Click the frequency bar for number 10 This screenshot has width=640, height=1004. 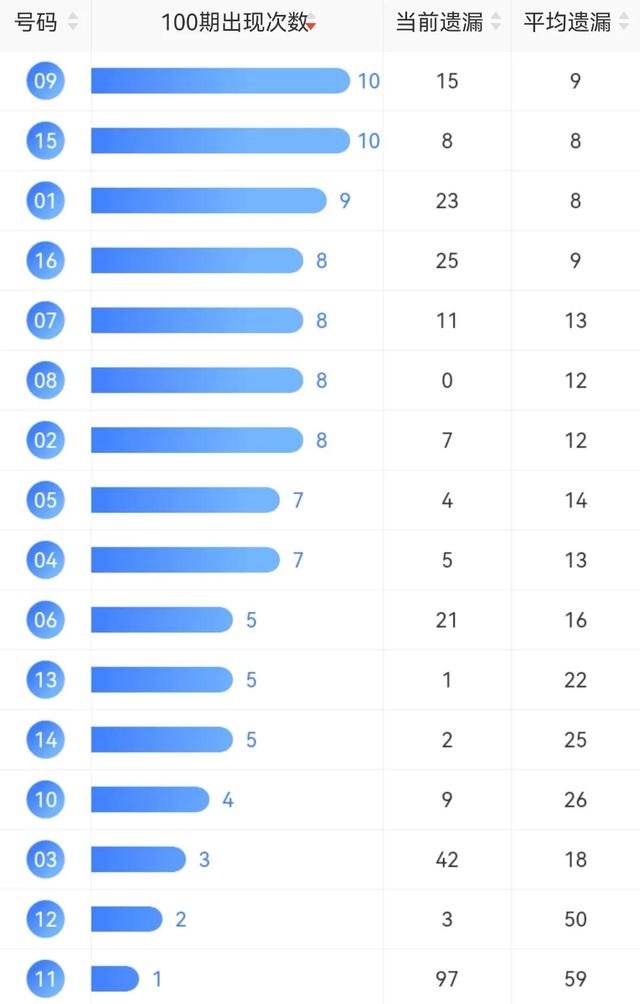[x=150, y=799]
